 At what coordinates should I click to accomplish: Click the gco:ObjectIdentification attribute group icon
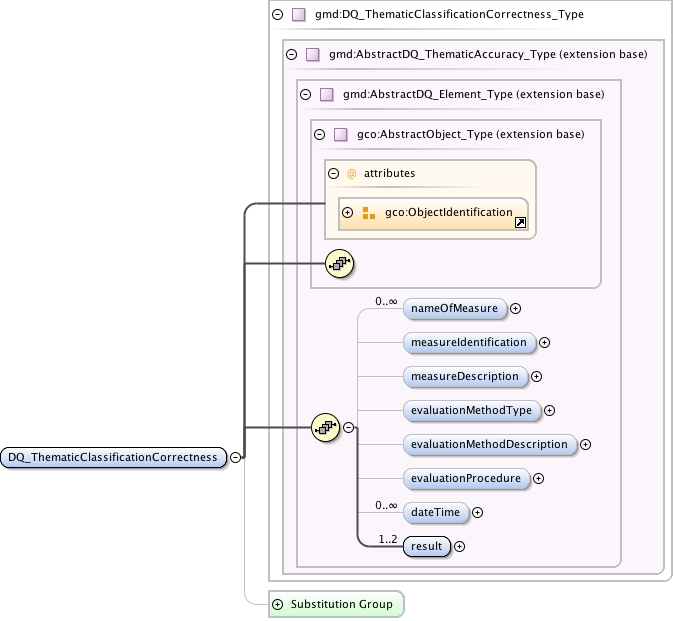[368, 213]
